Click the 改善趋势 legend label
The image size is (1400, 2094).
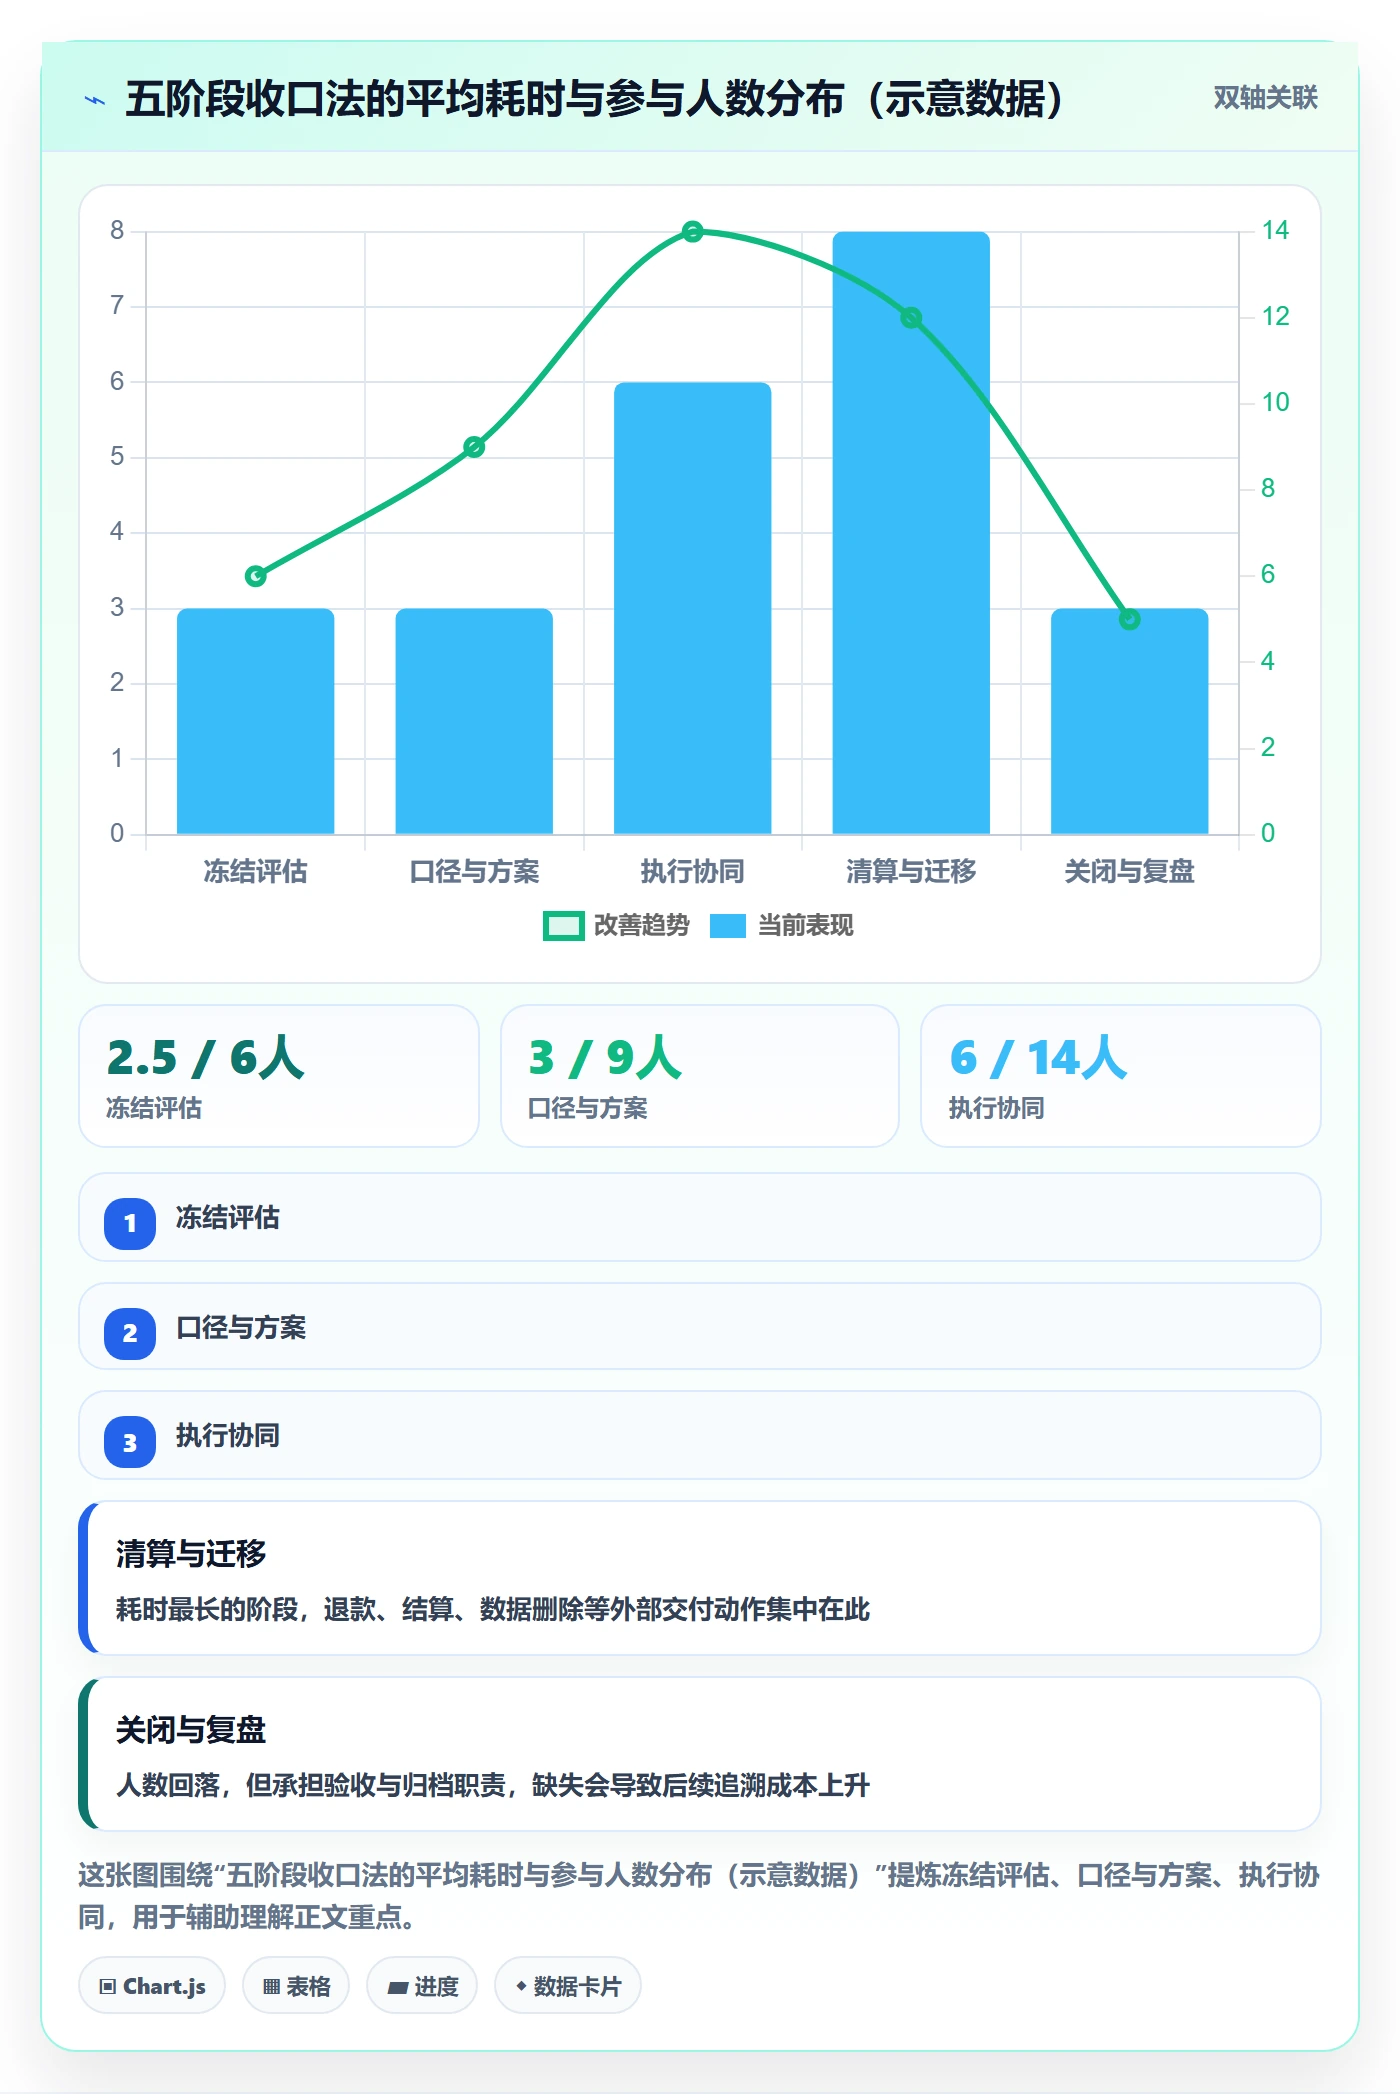point(642,926)
